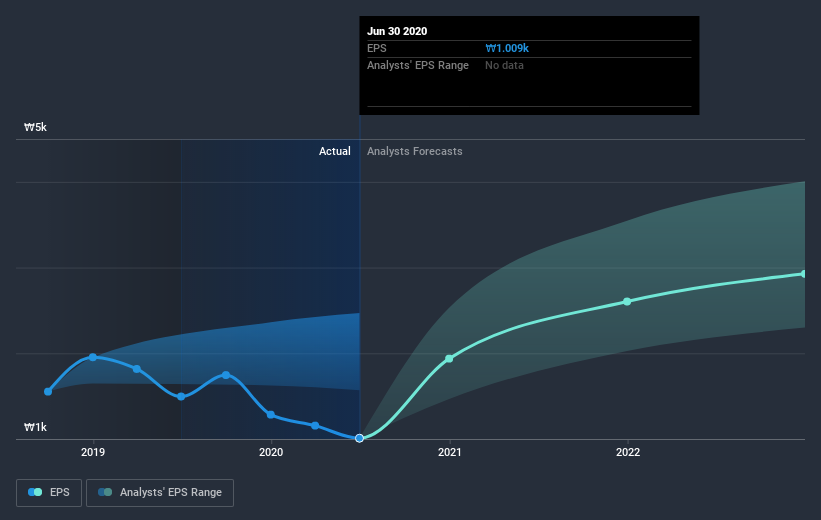821x520 pixels.
Task: Click the EPS legend color icon
Action: pos(35,492)
